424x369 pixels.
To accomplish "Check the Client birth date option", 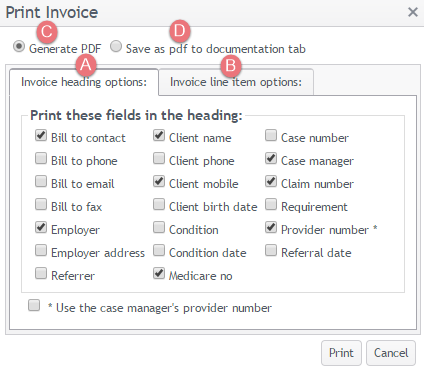I will pyautogui.click(x=159, y=204).
